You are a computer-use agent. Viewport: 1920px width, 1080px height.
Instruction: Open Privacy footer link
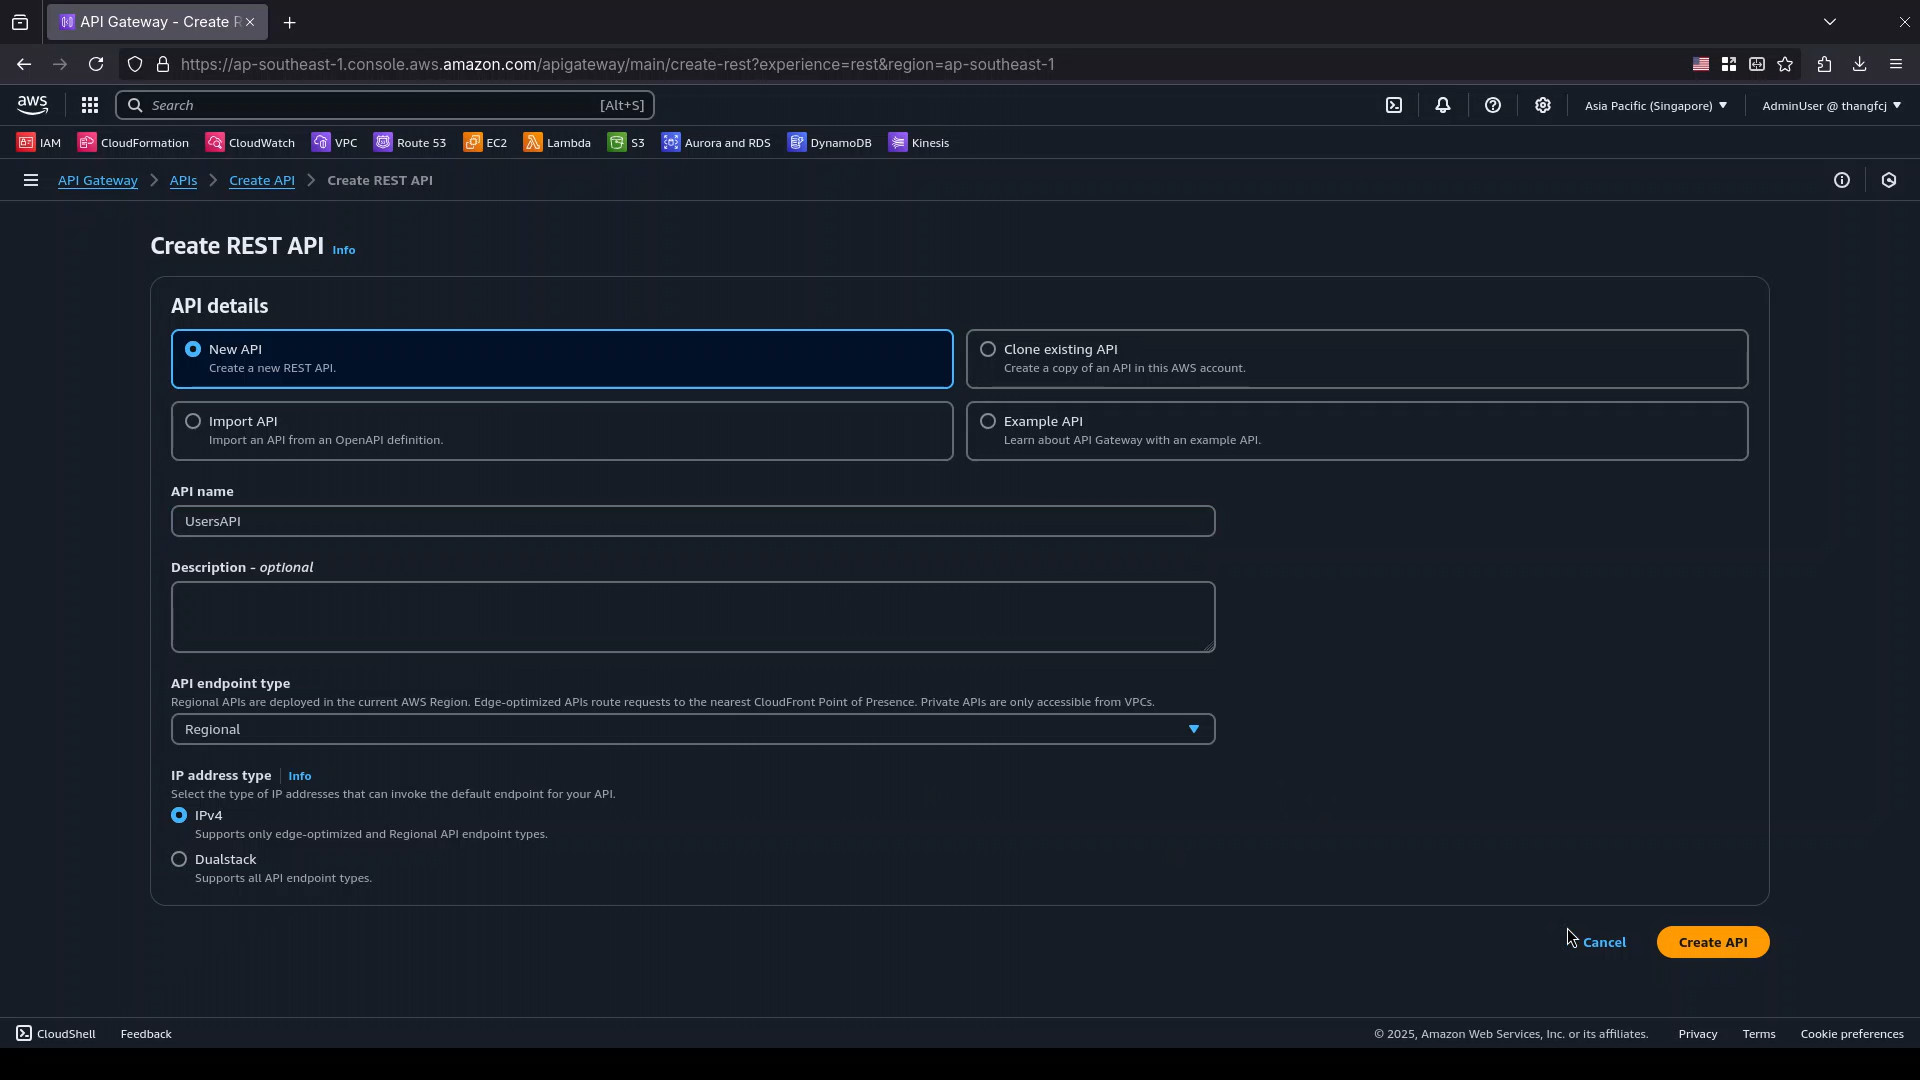pyautogui.click(x=1698, y=1034)
